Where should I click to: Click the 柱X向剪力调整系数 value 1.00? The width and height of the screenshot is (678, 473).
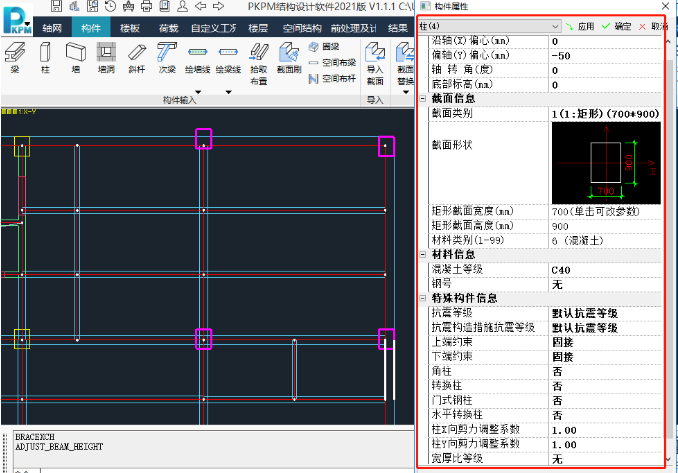605,431
